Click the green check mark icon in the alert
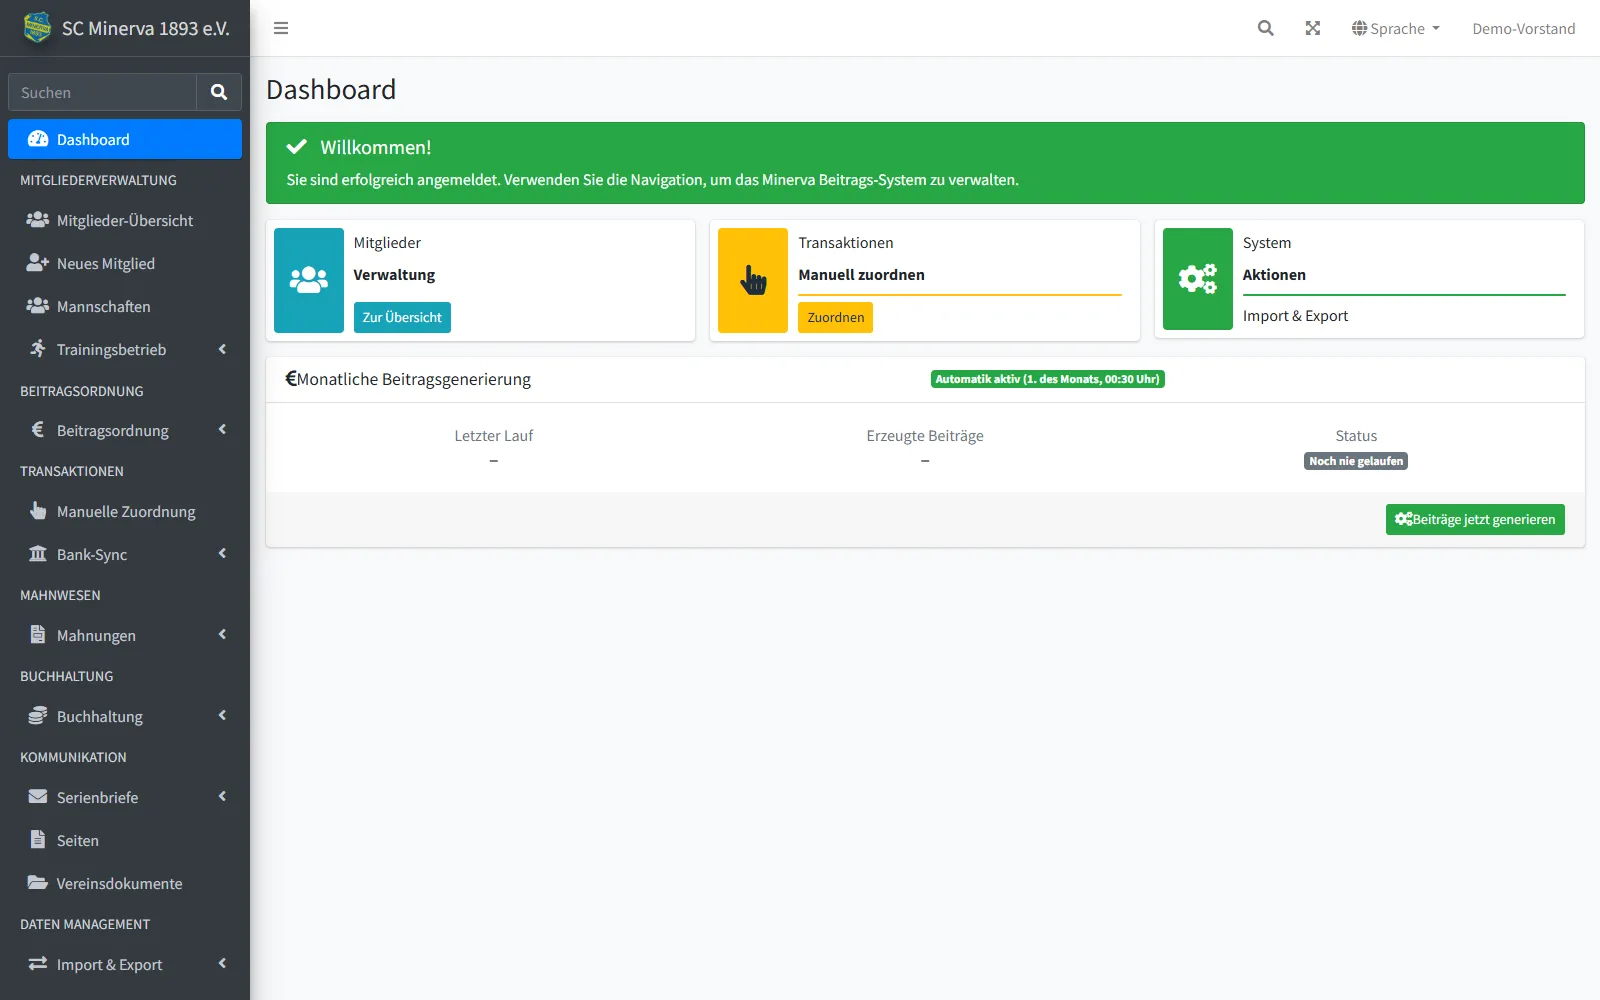Viewport: 1600px width, 1000px height. click(297, 147)
